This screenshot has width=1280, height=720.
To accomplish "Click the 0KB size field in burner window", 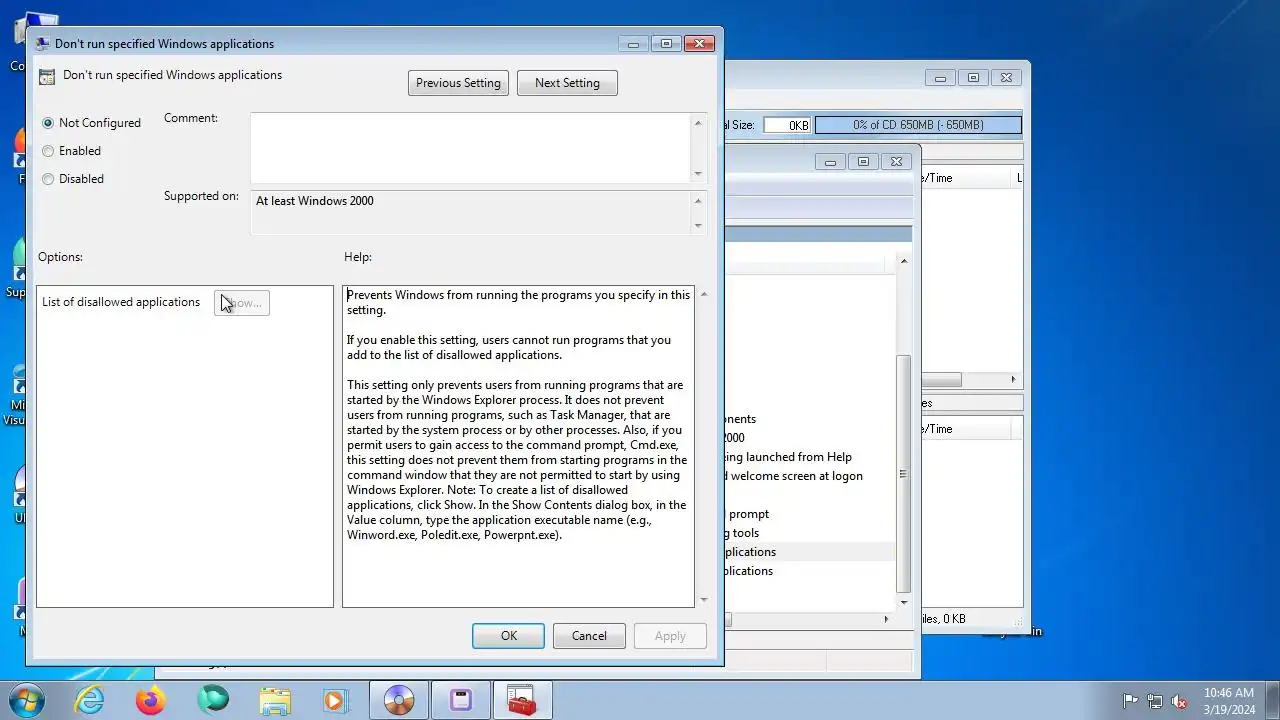I will coord(787,125).
